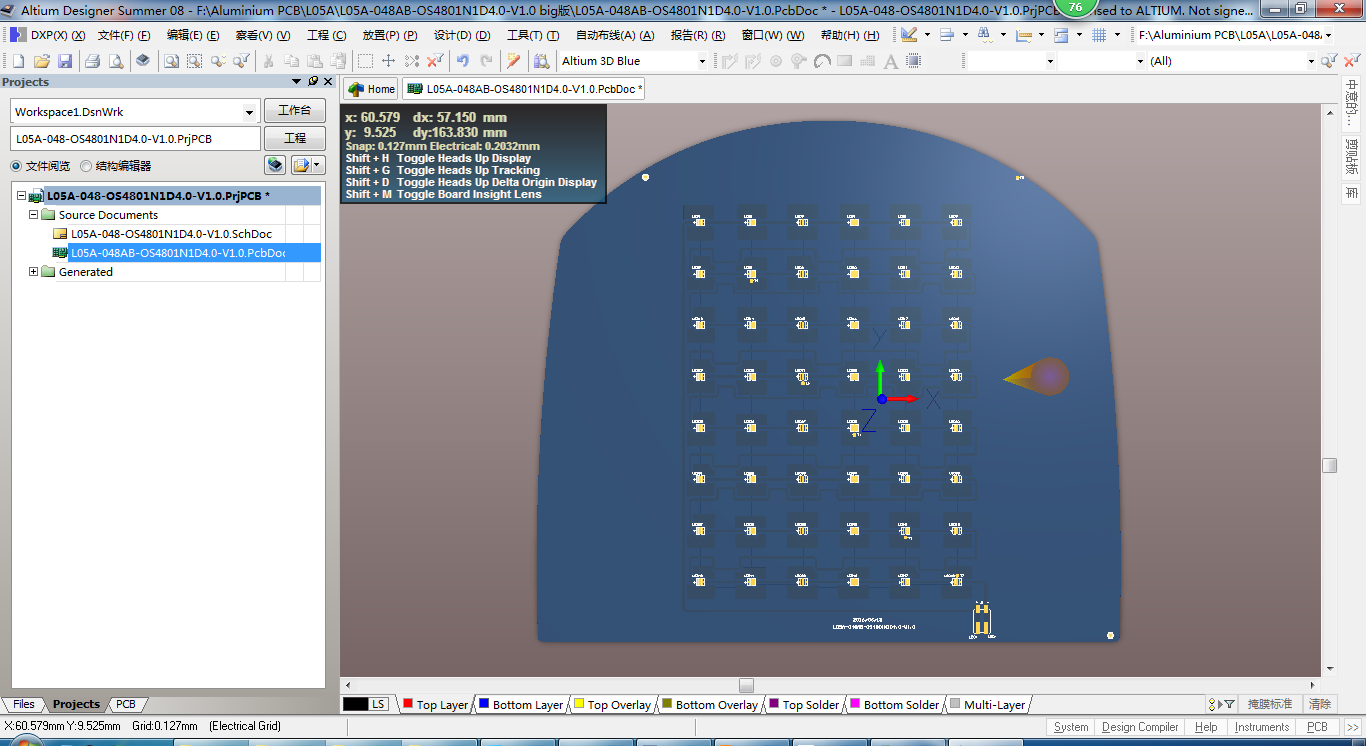Screen dimensions: 1366x746
Task: Toggle the Top Layer color tab
Action: (434, 705)
